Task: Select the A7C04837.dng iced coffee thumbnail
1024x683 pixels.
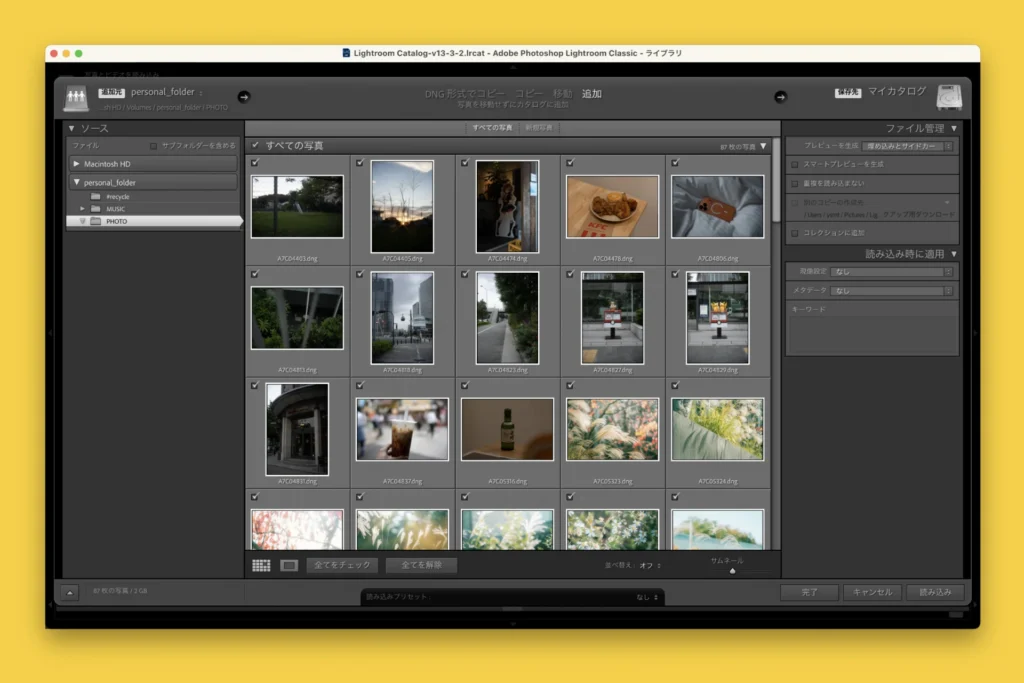Action: 402,429
